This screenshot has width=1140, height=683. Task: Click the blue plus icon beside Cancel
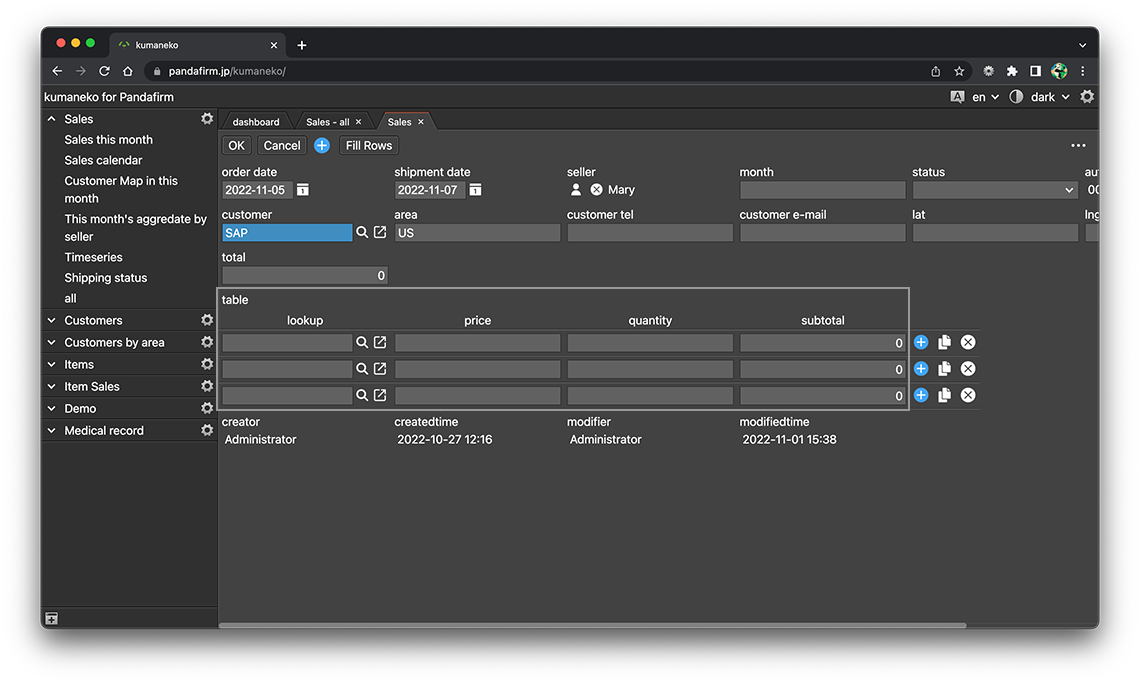(x=322, y=146)
